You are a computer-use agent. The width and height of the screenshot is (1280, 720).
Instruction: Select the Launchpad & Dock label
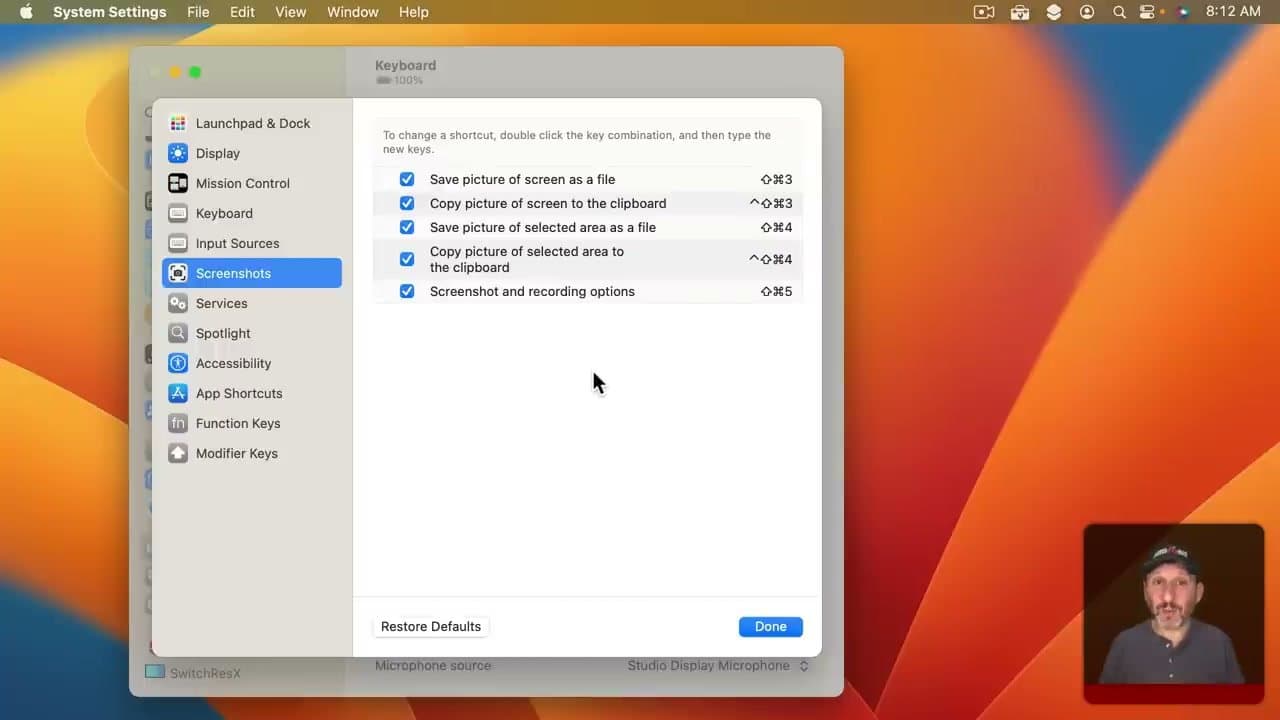click(253, 123)
